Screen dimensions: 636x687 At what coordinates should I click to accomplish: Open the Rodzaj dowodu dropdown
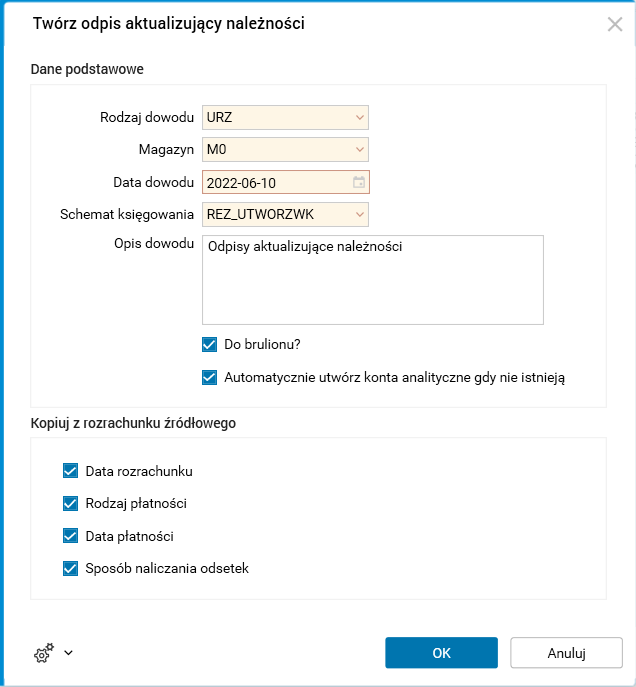coord(360,118)
